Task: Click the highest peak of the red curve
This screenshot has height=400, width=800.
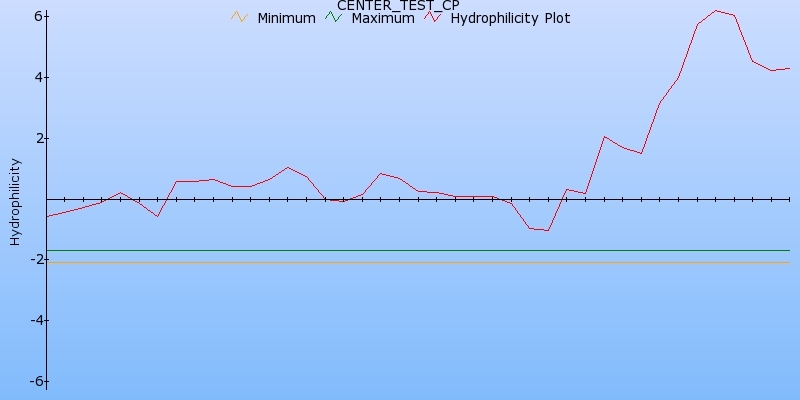Action: pos(716,11)
